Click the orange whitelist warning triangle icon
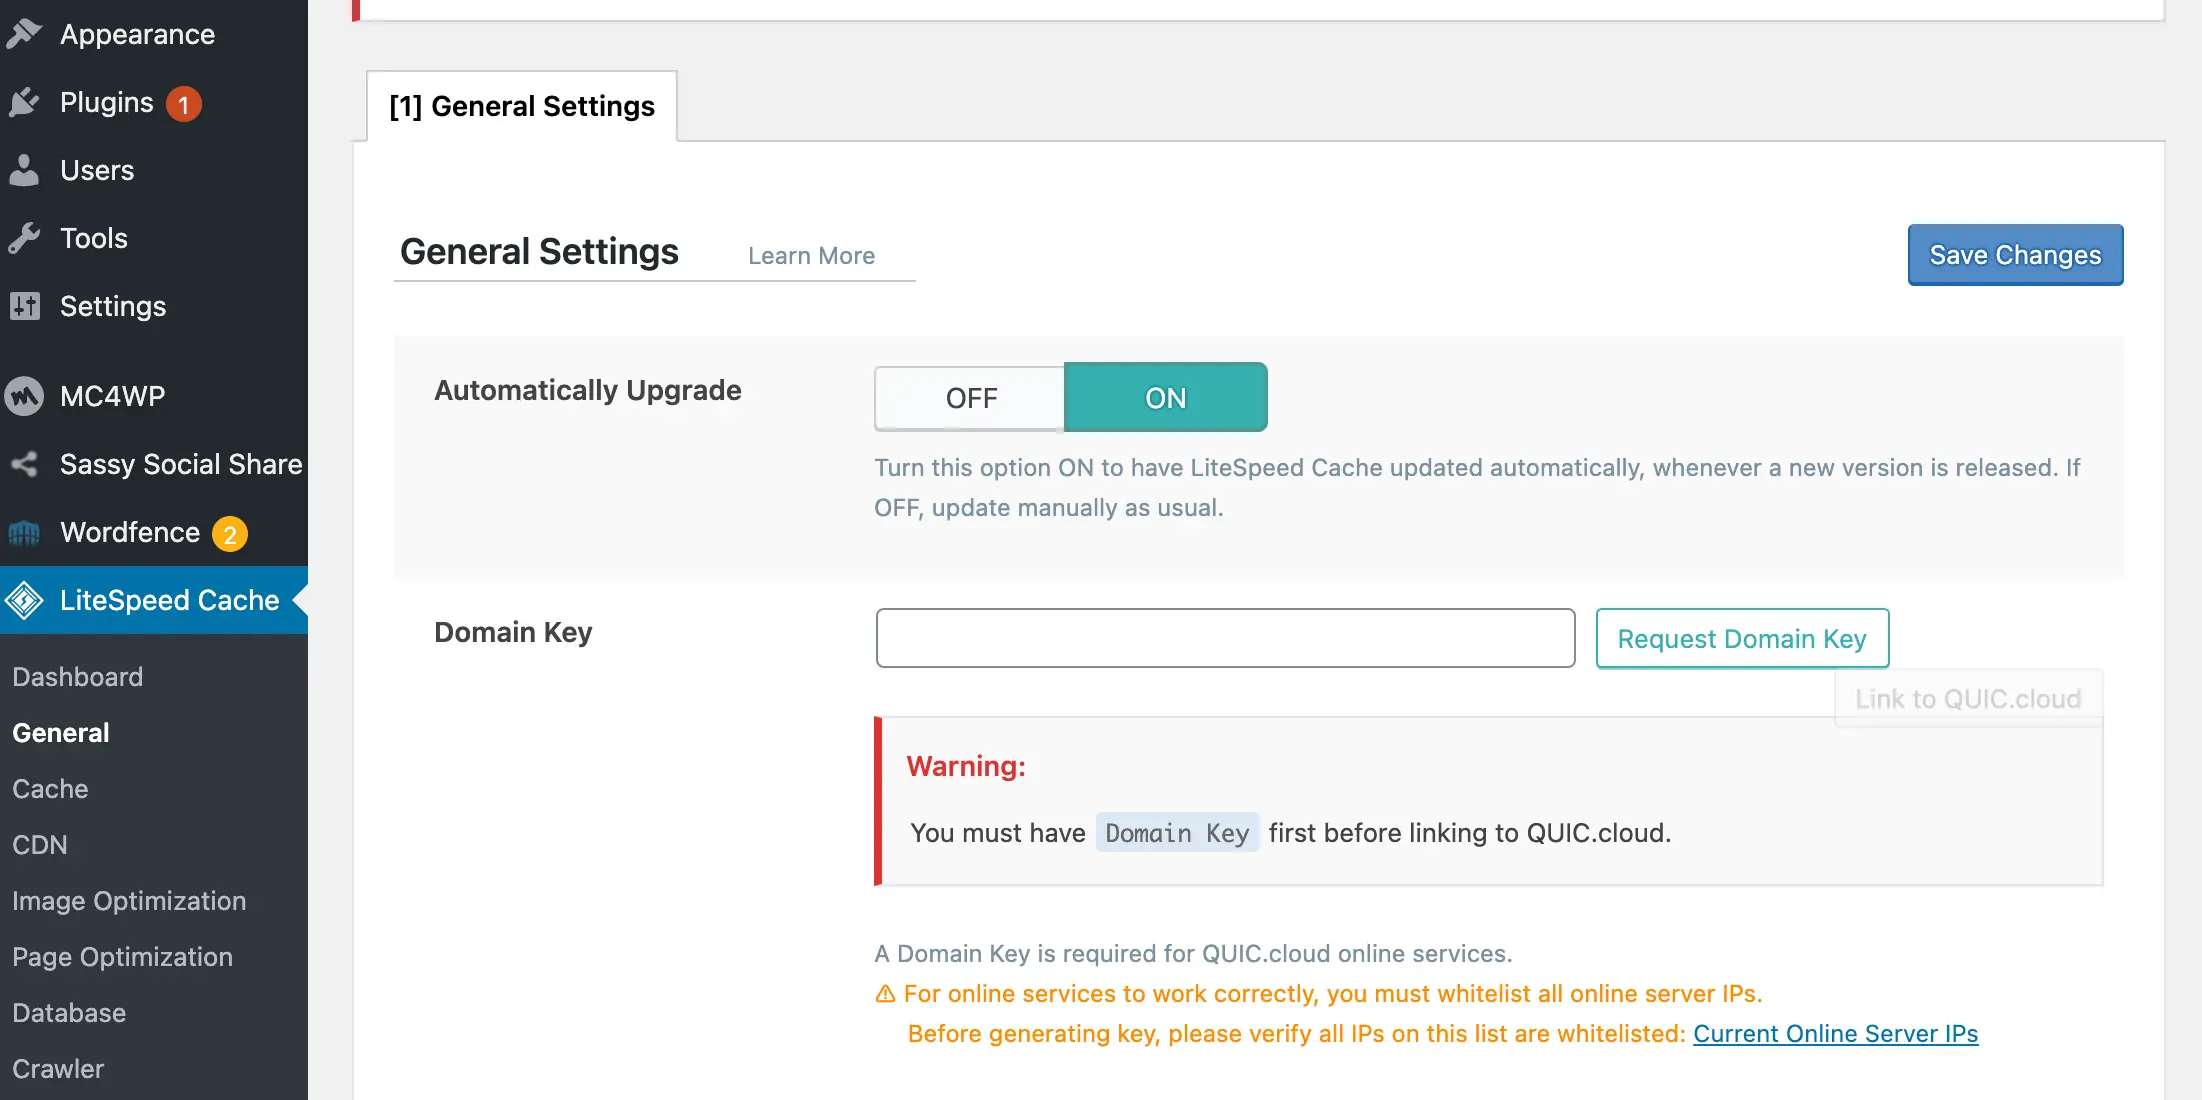This screenshot has height=1100, width=2202. click(885, 994)
